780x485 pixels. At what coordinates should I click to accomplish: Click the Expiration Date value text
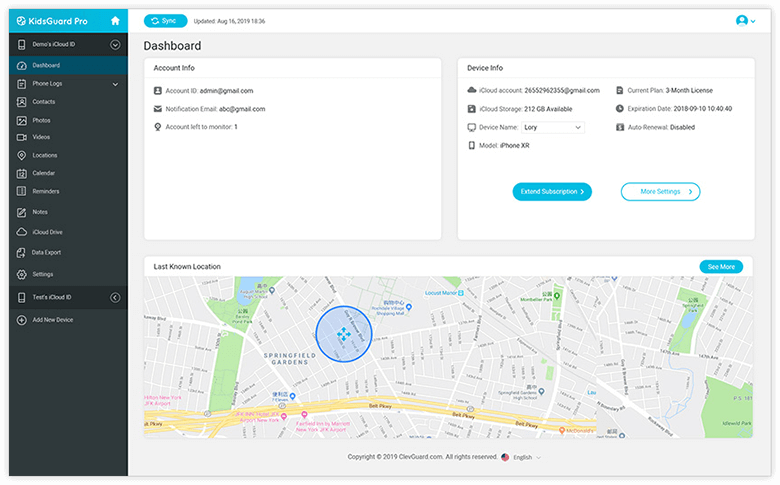click(702, 108)
